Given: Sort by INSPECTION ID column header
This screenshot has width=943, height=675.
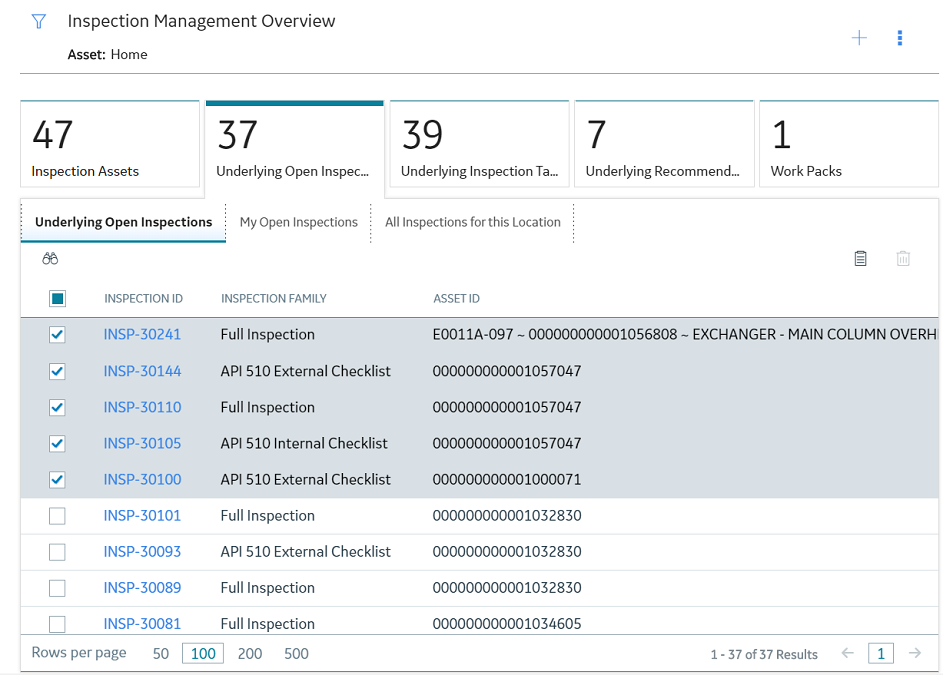Looking at the screenshot, I should pos(143,298).
